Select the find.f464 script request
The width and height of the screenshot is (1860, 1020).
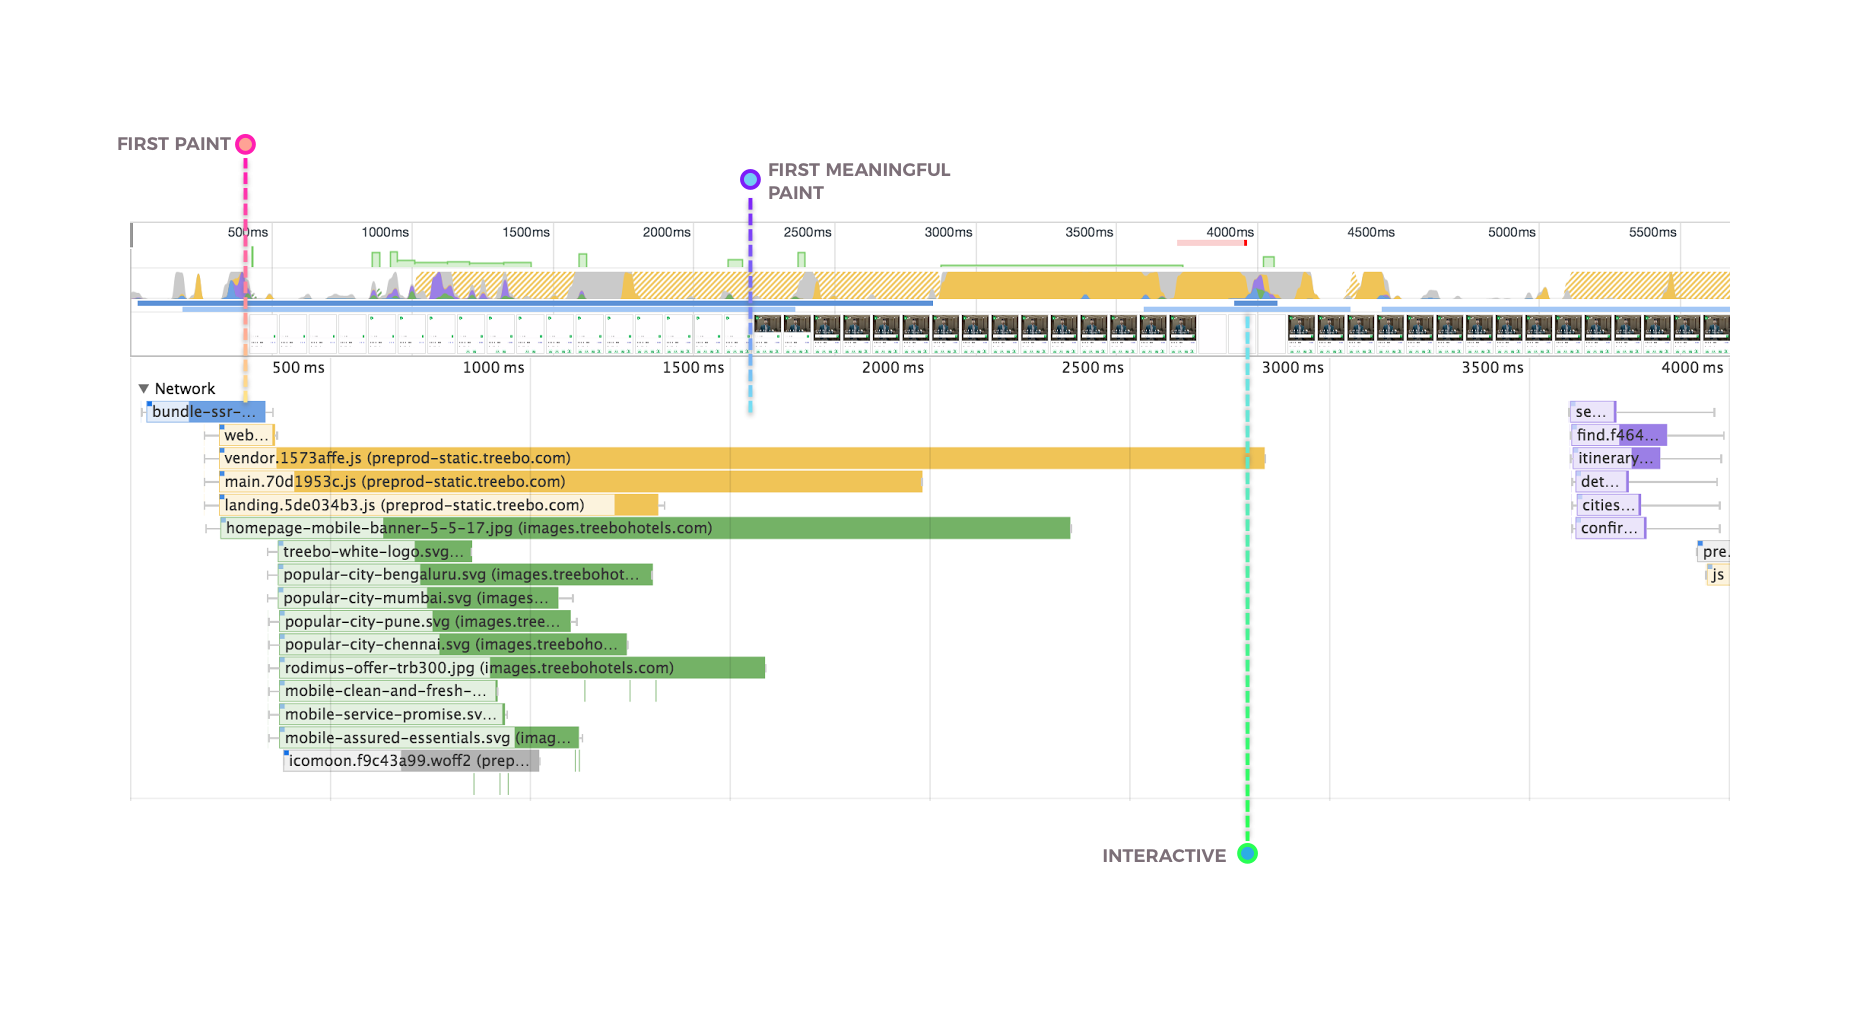coord(1618,435)
